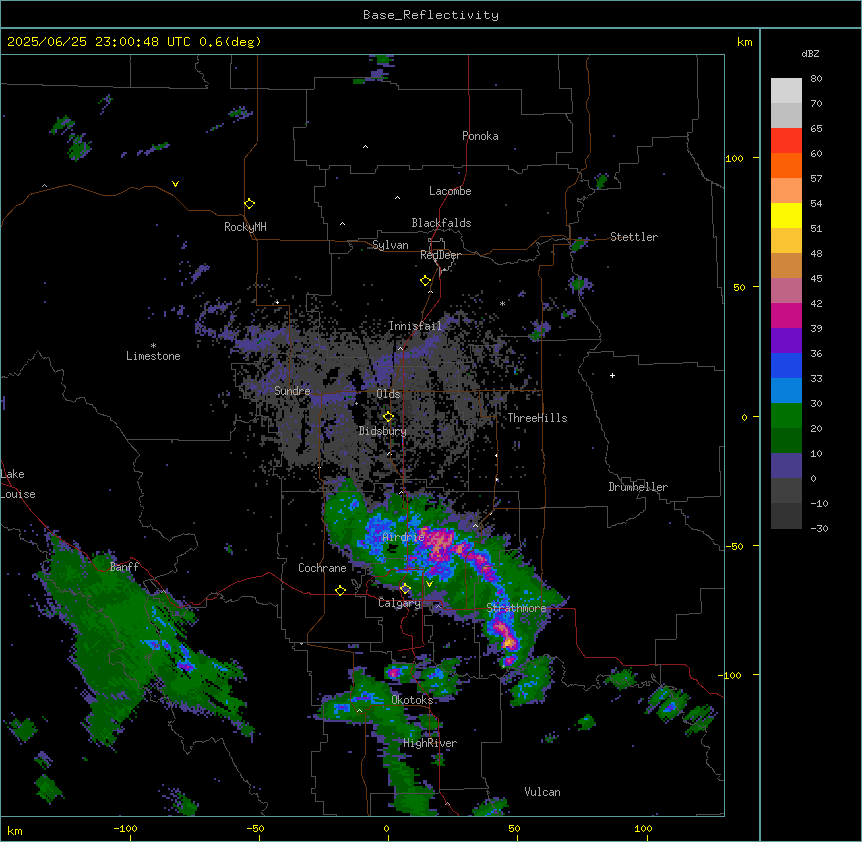Viewport: 862px width, 842px height.
Task: Select the light gray 70-80 dBZ legend swatch
Action: pos(786,91)
